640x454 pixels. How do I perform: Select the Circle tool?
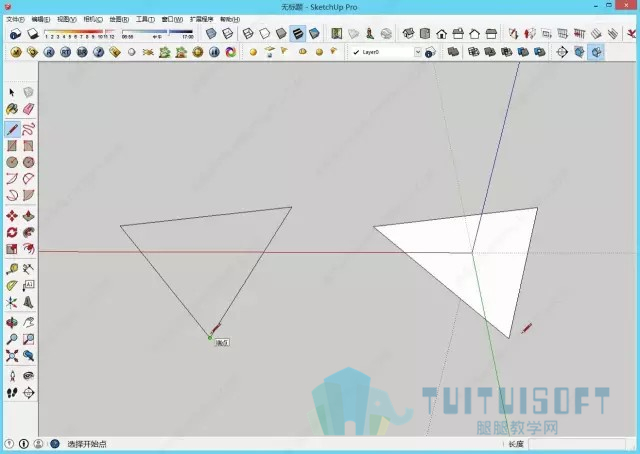12,162
